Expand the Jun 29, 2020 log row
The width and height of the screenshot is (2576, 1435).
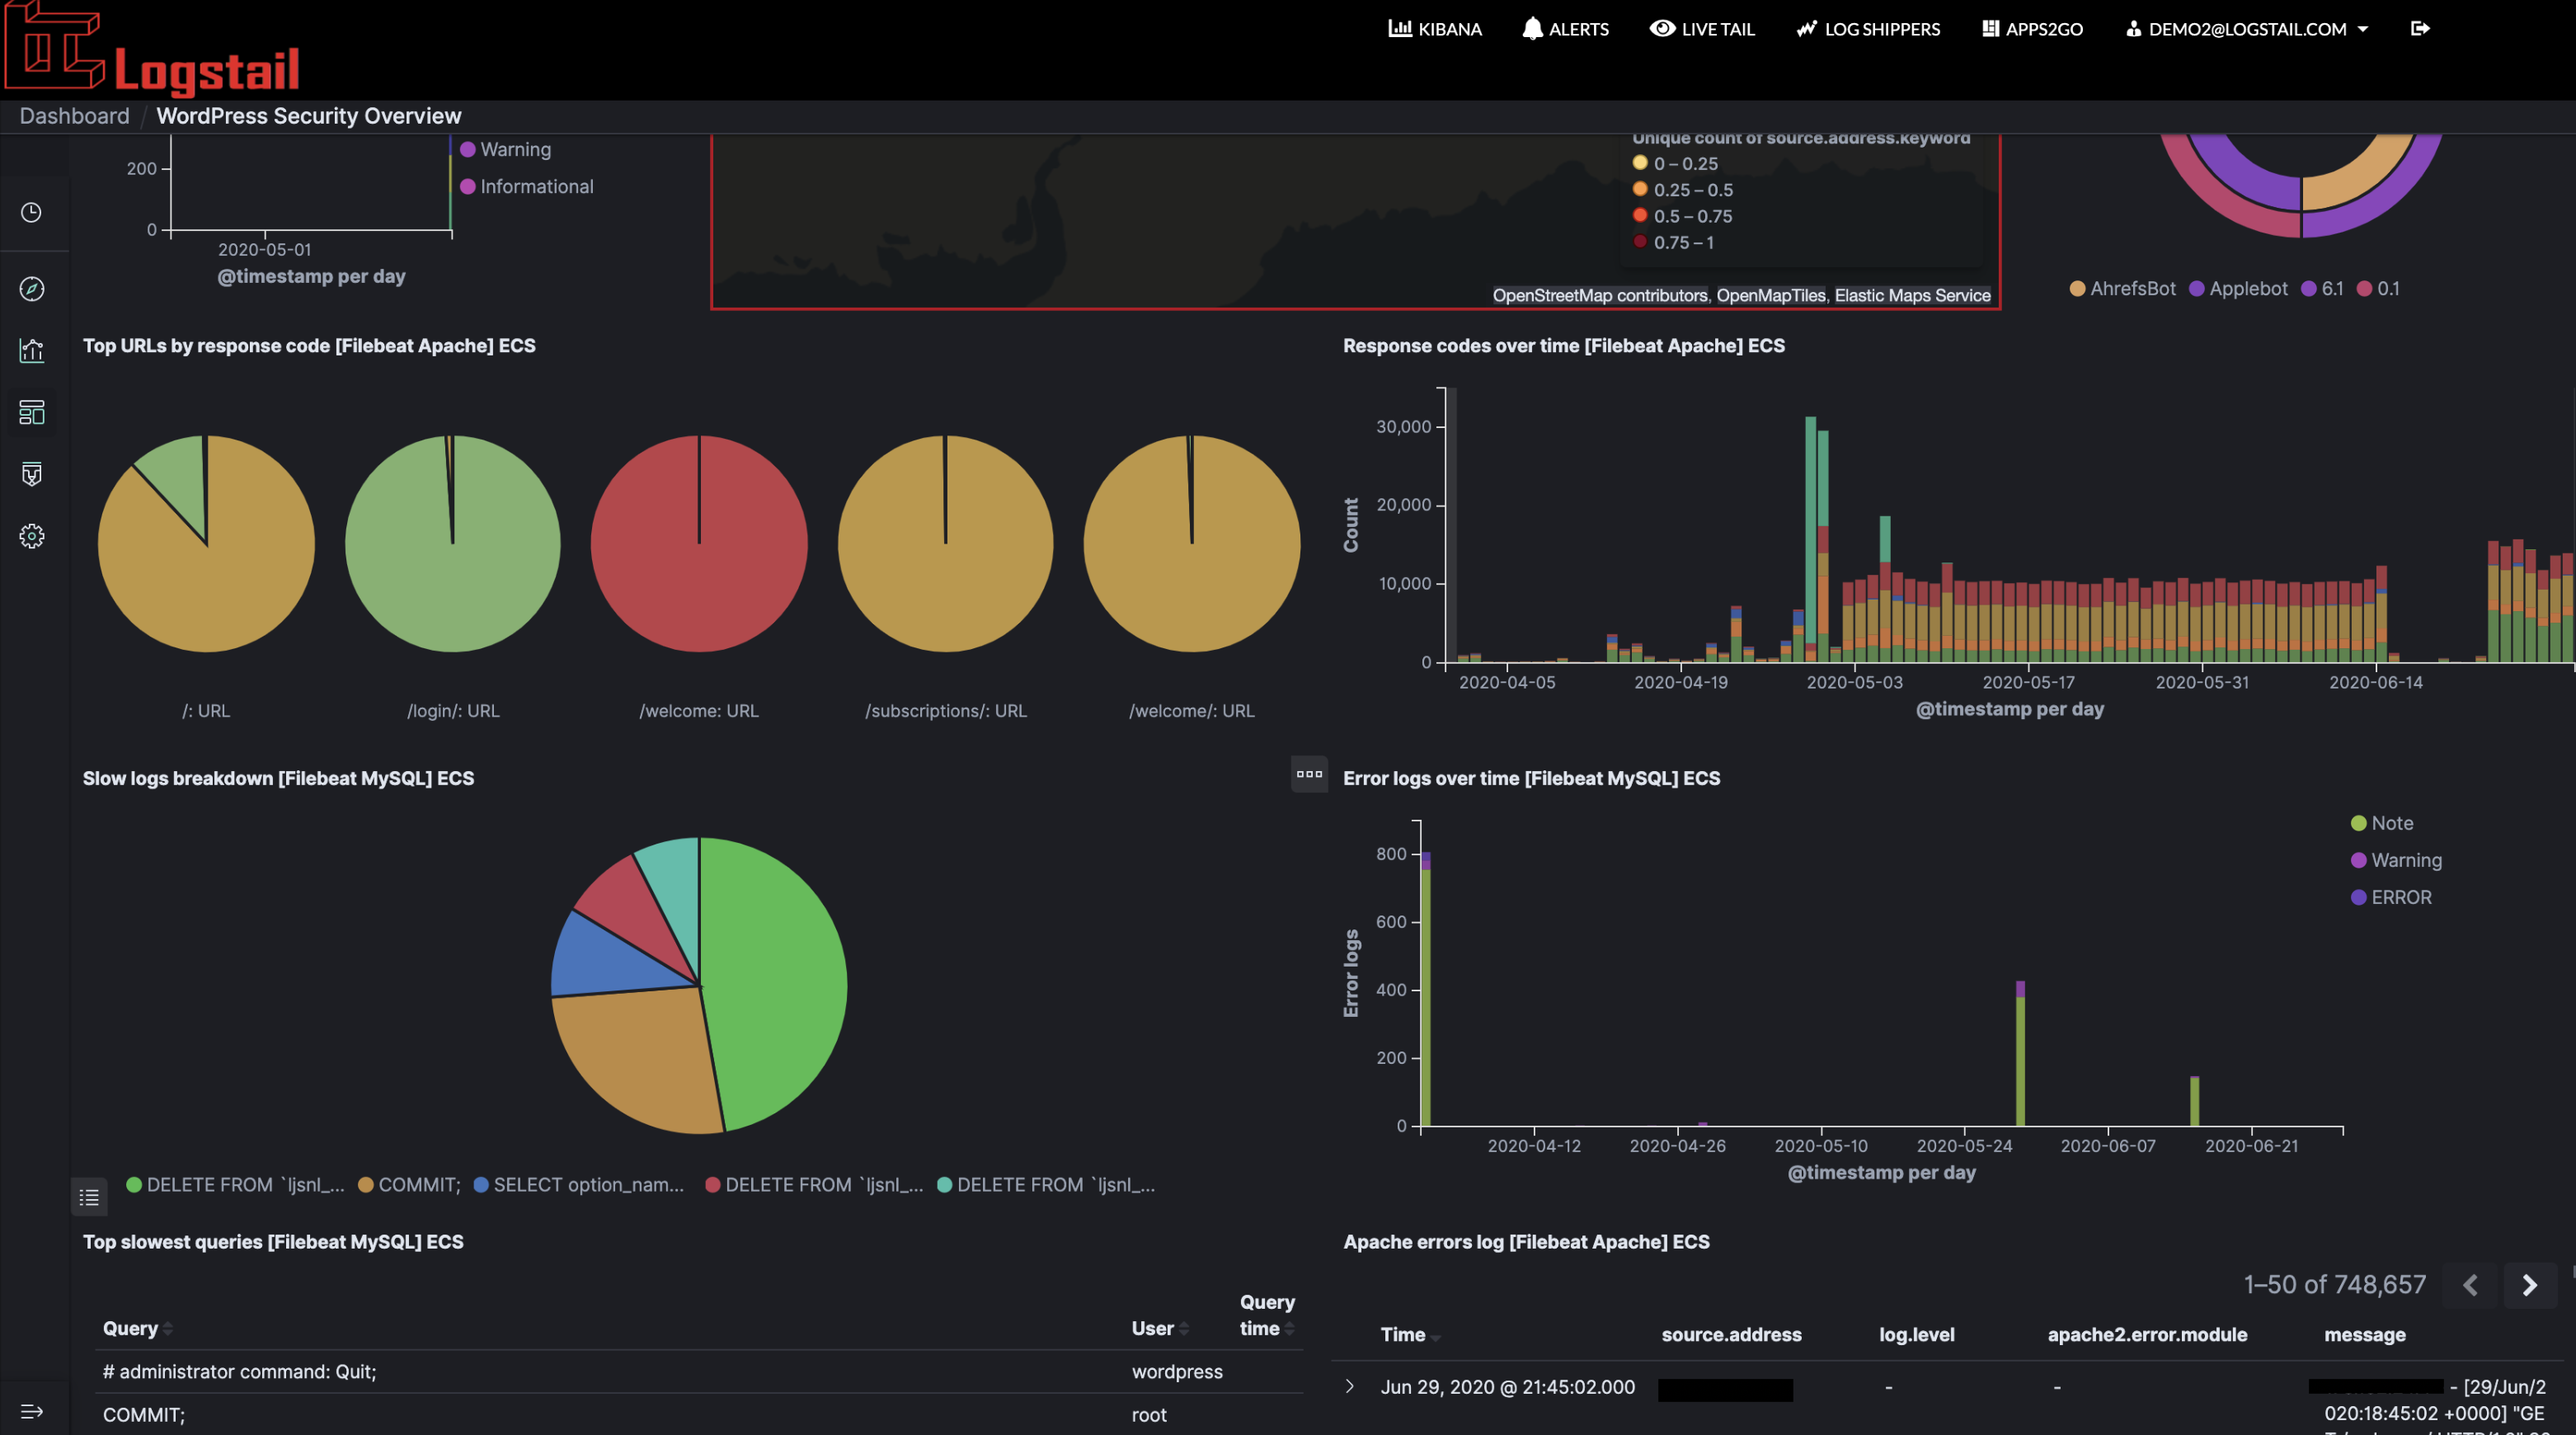click(x=1350, y=1387)
